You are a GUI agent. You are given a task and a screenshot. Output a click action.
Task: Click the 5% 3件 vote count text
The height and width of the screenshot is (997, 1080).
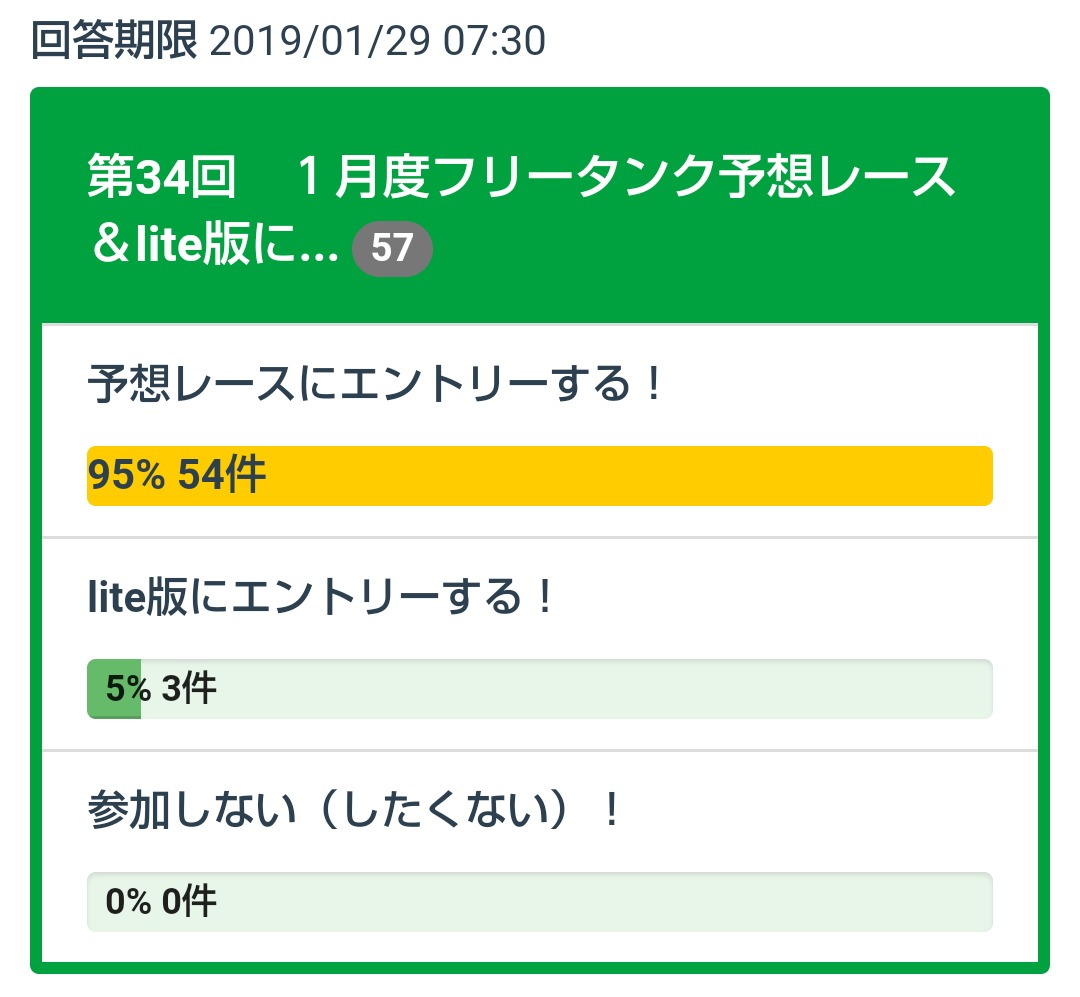161,689
